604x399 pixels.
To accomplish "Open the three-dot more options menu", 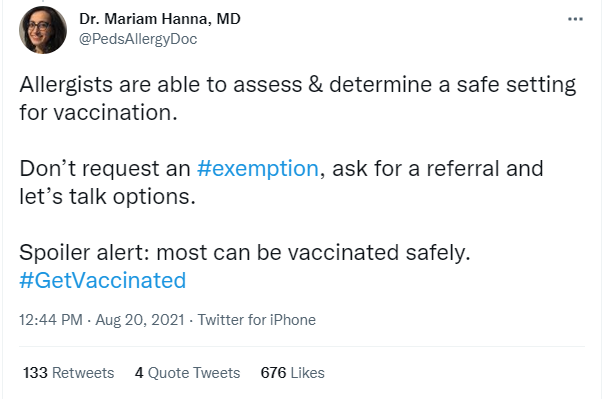I will pyautogui.click(x=575, y=19).
